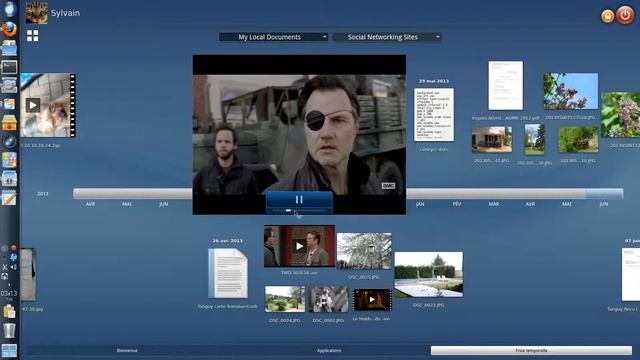This screenshot has height=360, width=640.
Task: Click timeline bar above left AVR label
Action: click(91, 193)
